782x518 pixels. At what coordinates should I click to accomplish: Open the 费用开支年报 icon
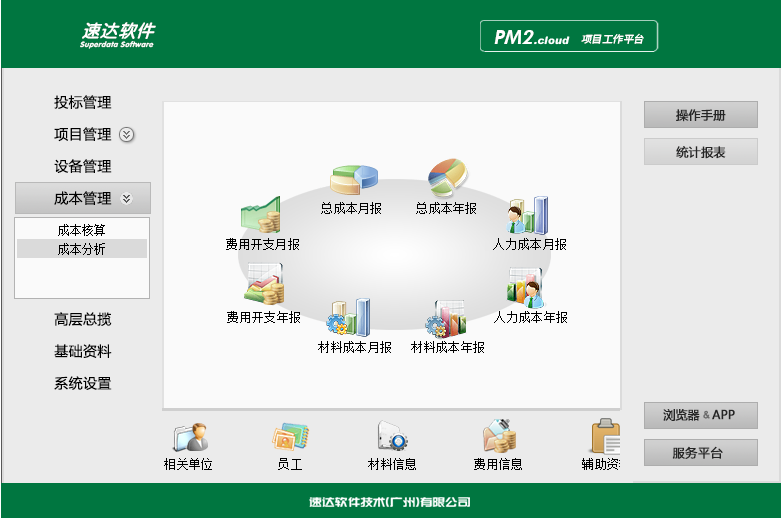click(264, 284)
